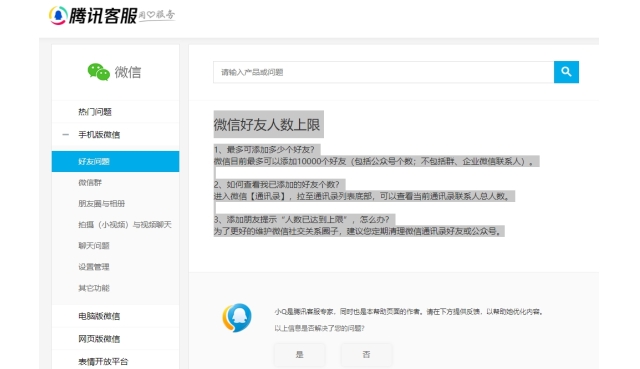Click the Tencent customer service logo
Image resolution: width=640 pixels, height=369 pixels.
point(111,16)
